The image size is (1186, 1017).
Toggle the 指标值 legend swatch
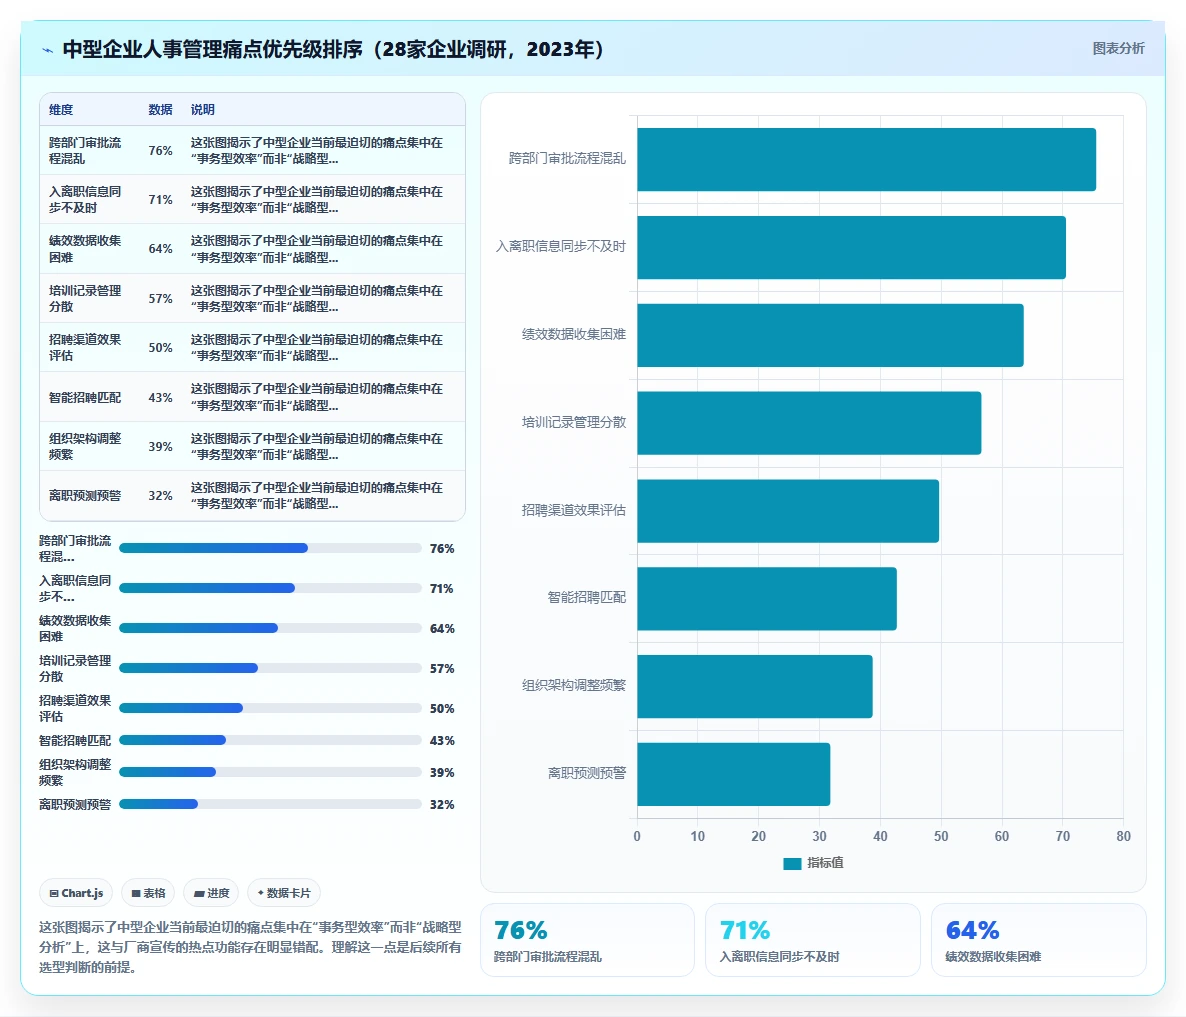pyautogui.click(x=792, y=864)
